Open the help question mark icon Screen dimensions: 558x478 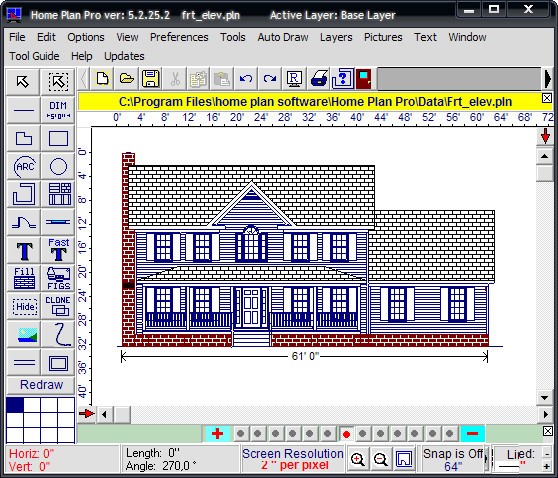342,79
